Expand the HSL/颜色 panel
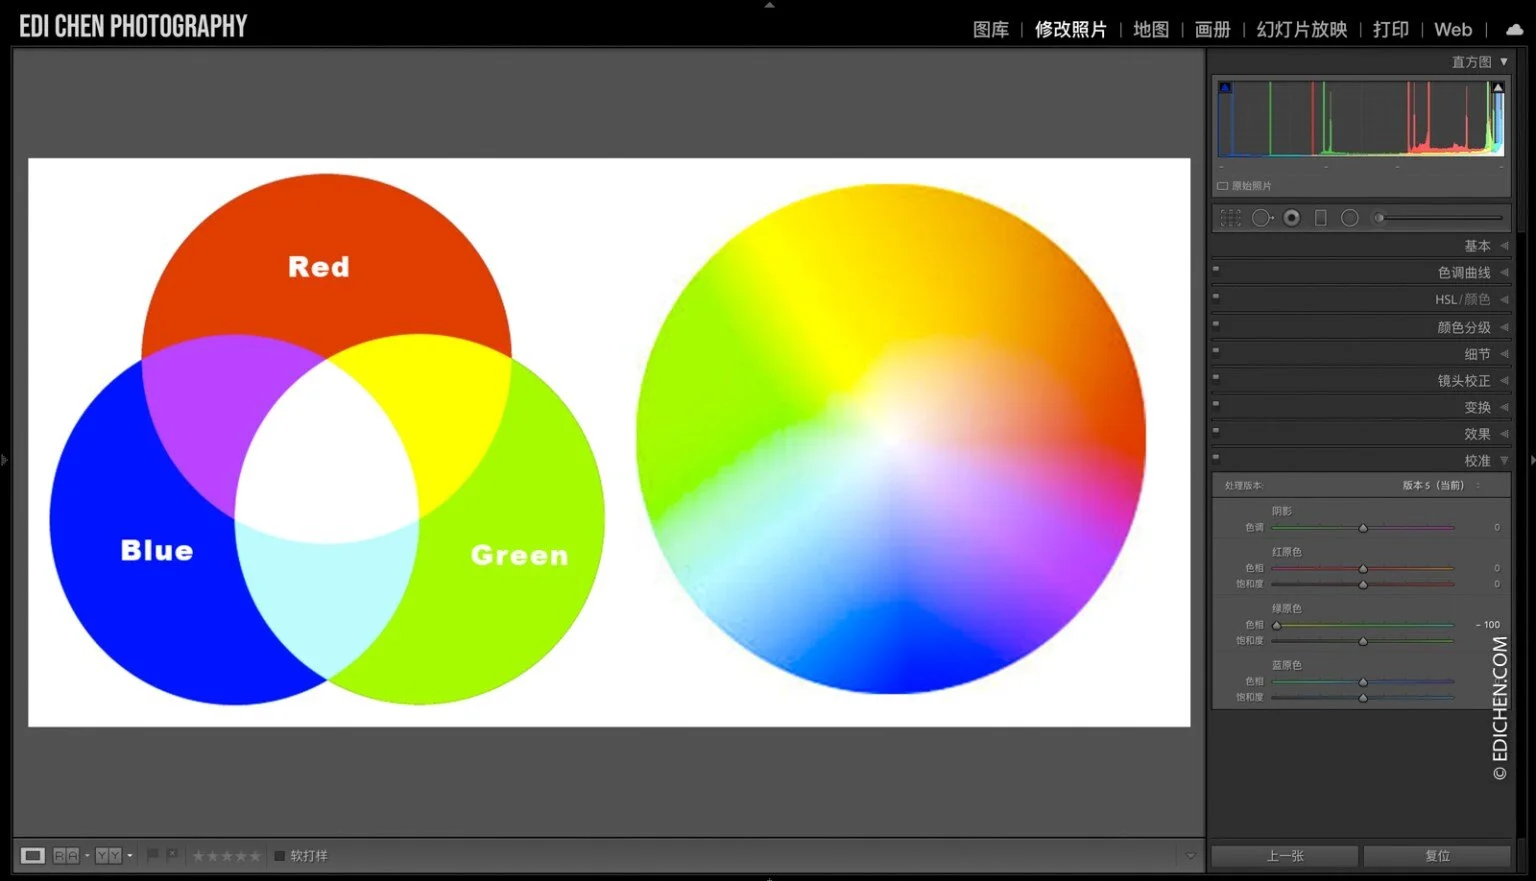 [1504, 300]
